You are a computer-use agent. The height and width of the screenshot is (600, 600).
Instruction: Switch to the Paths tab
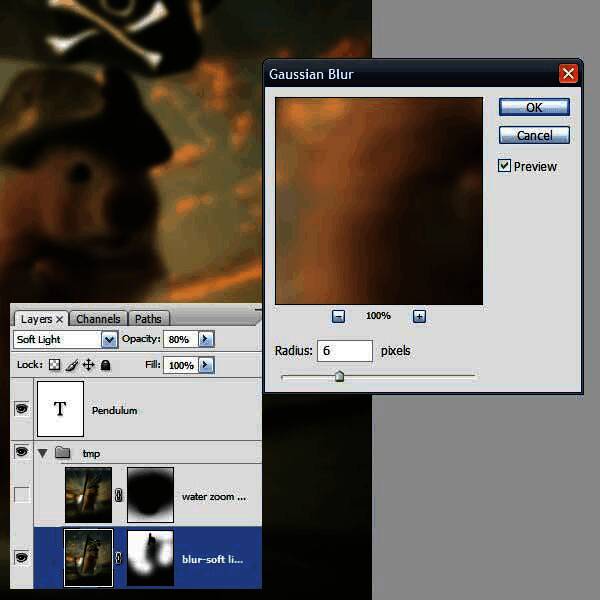point(147,319)
